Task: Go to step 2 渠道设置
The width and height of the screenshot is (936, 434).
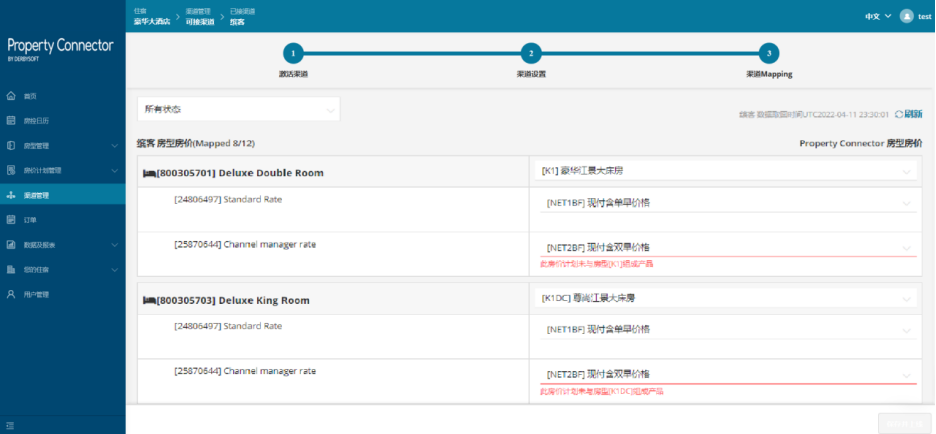Action: click(x=531, y=53)
